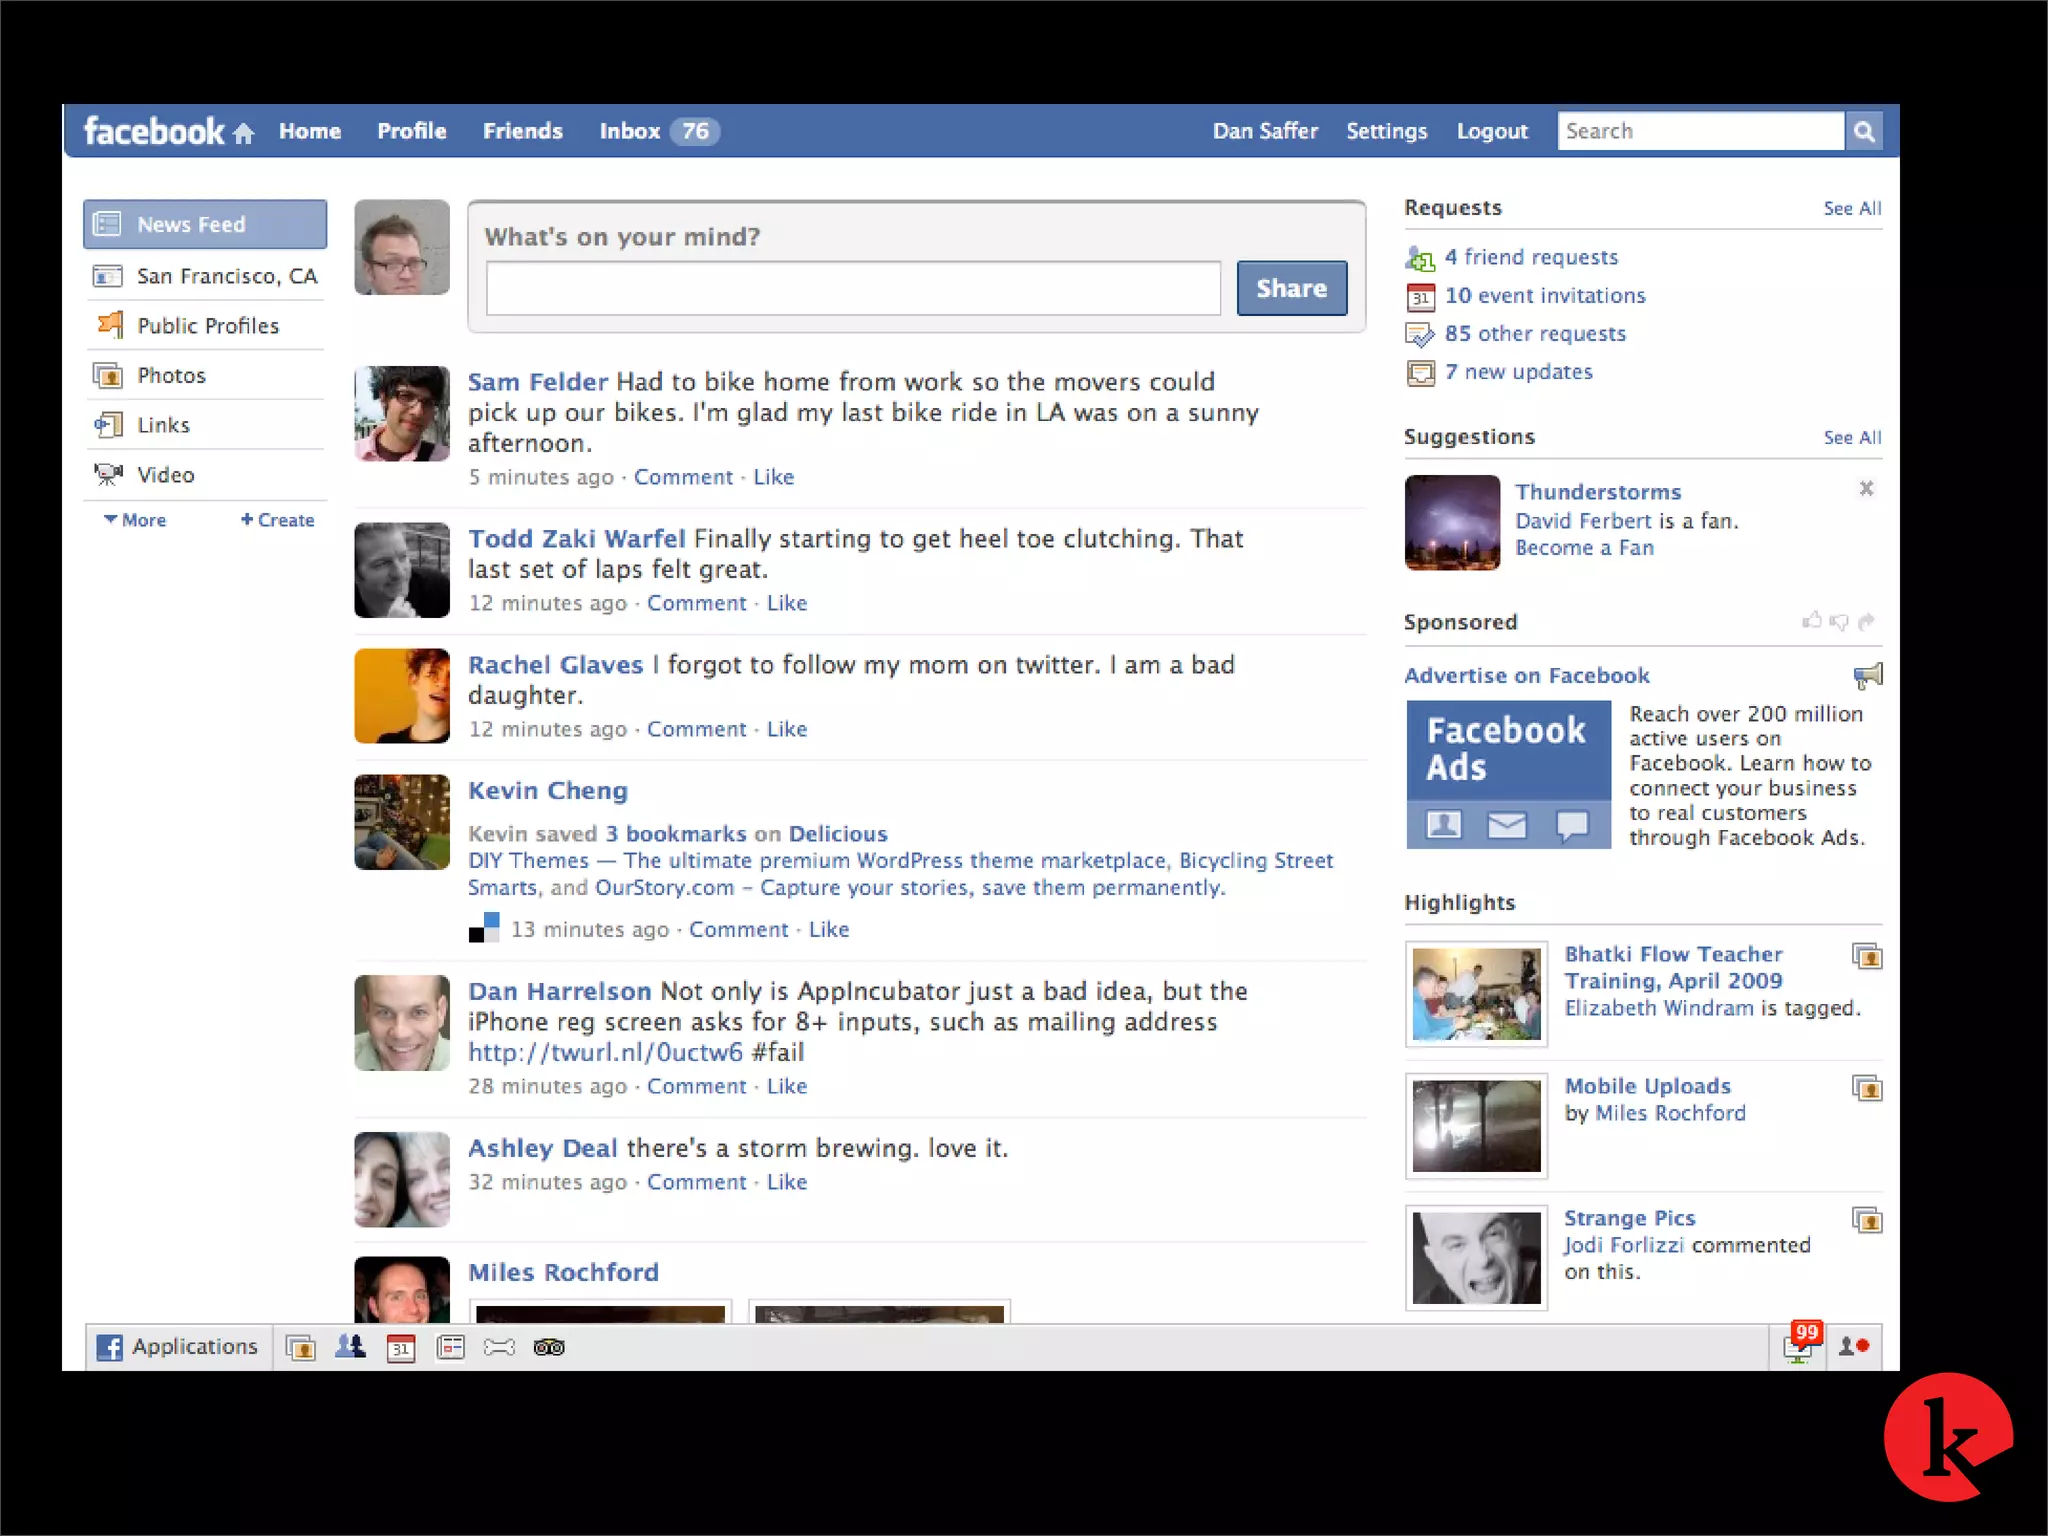Expand the Create filter option
2048x1536 pixels.
coord(278,520)
